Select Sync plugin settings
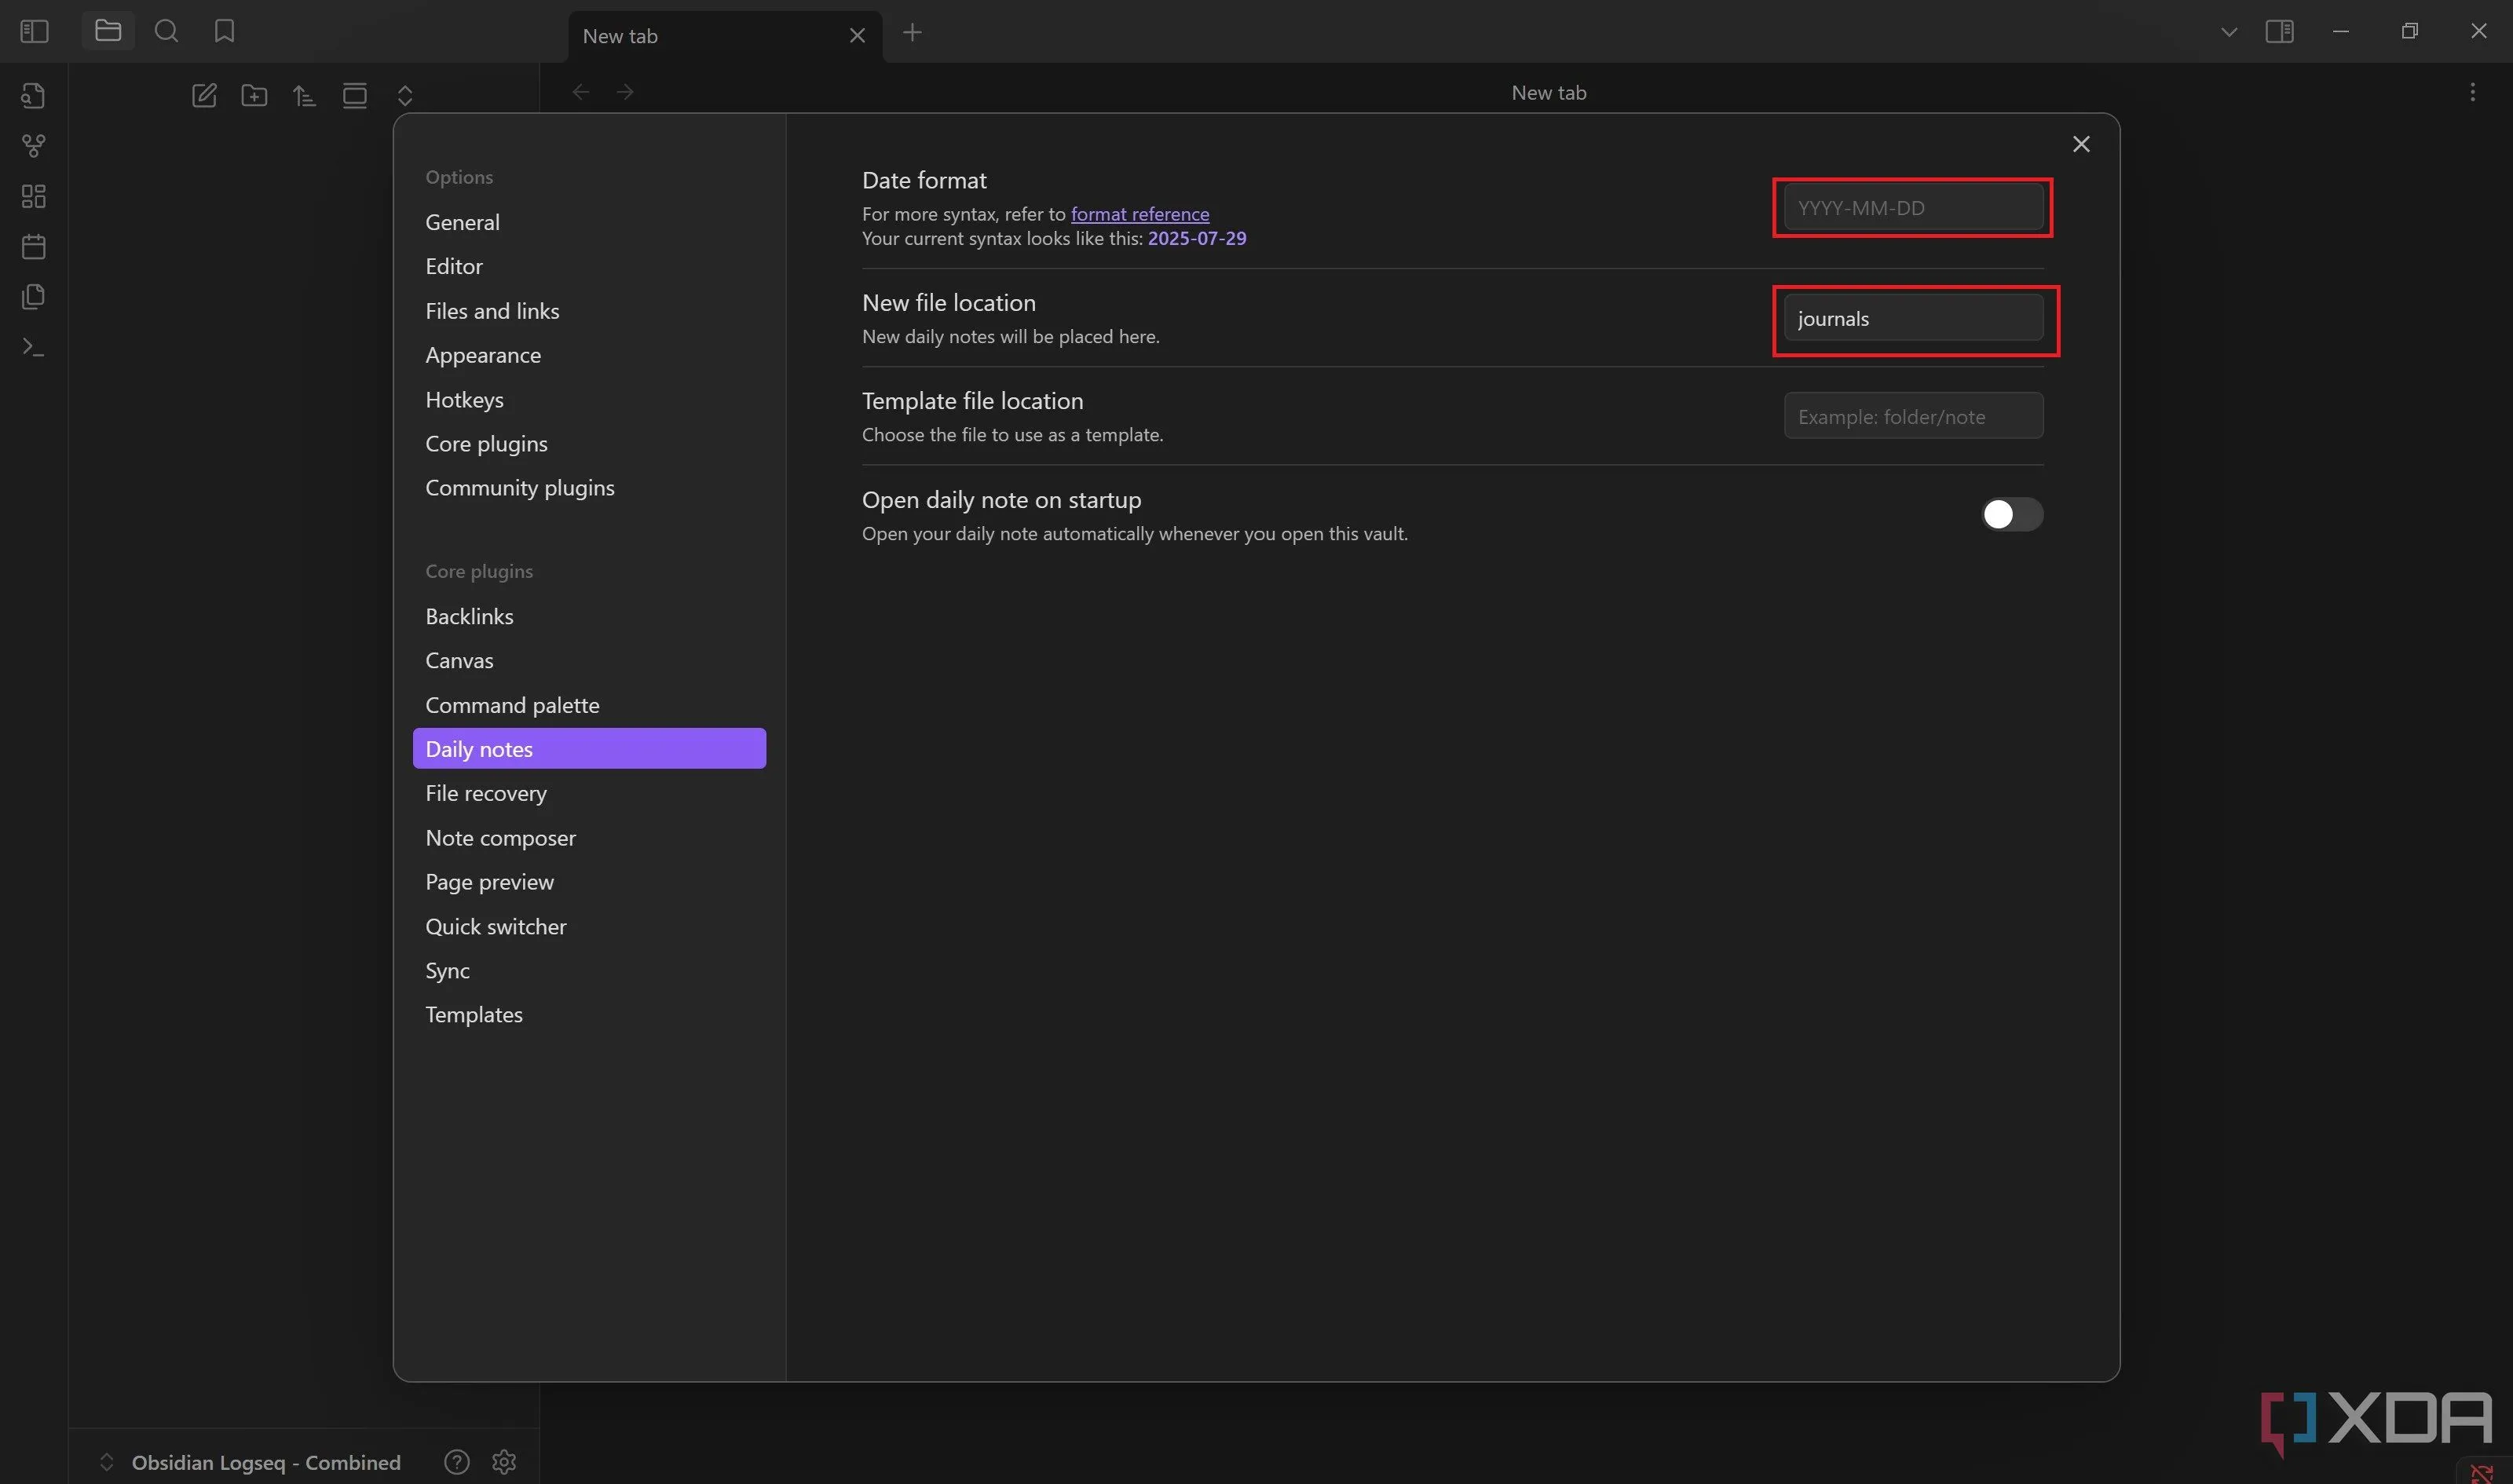Image resolution: width=2513 pixels, height=1484 pixels. [x=589, y=970]
